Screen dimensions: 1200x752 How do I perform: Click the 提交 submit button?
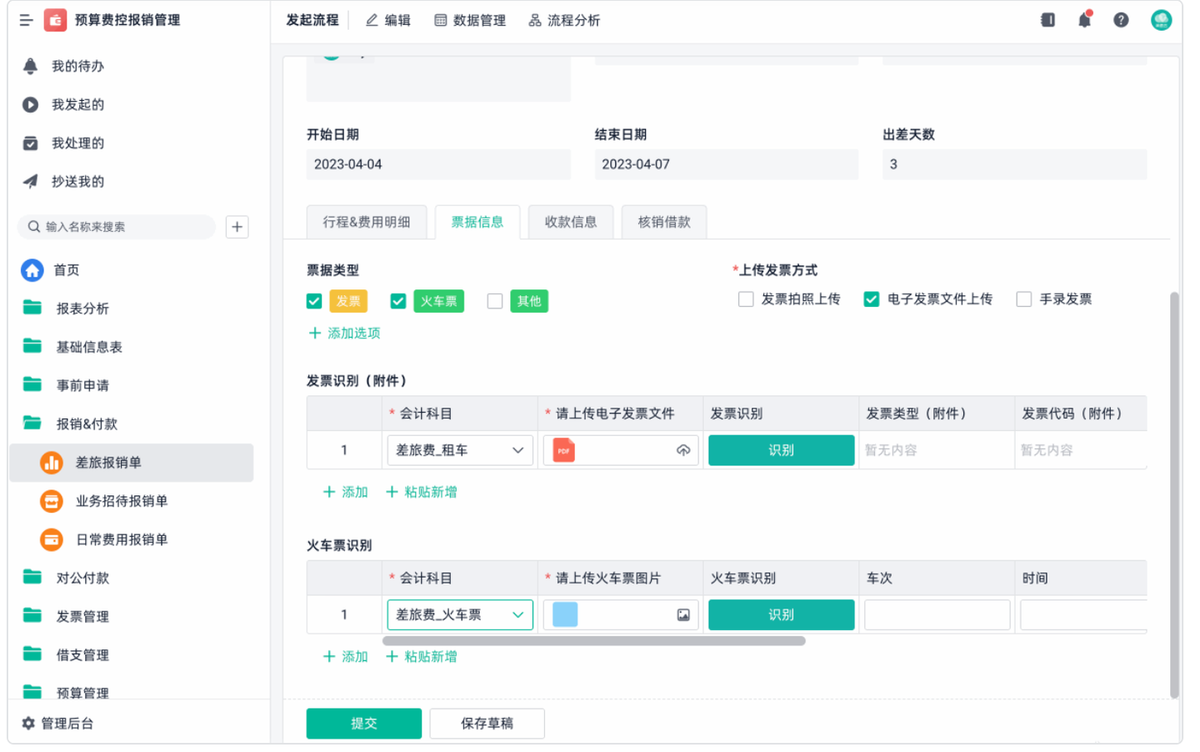click(364, 723)
